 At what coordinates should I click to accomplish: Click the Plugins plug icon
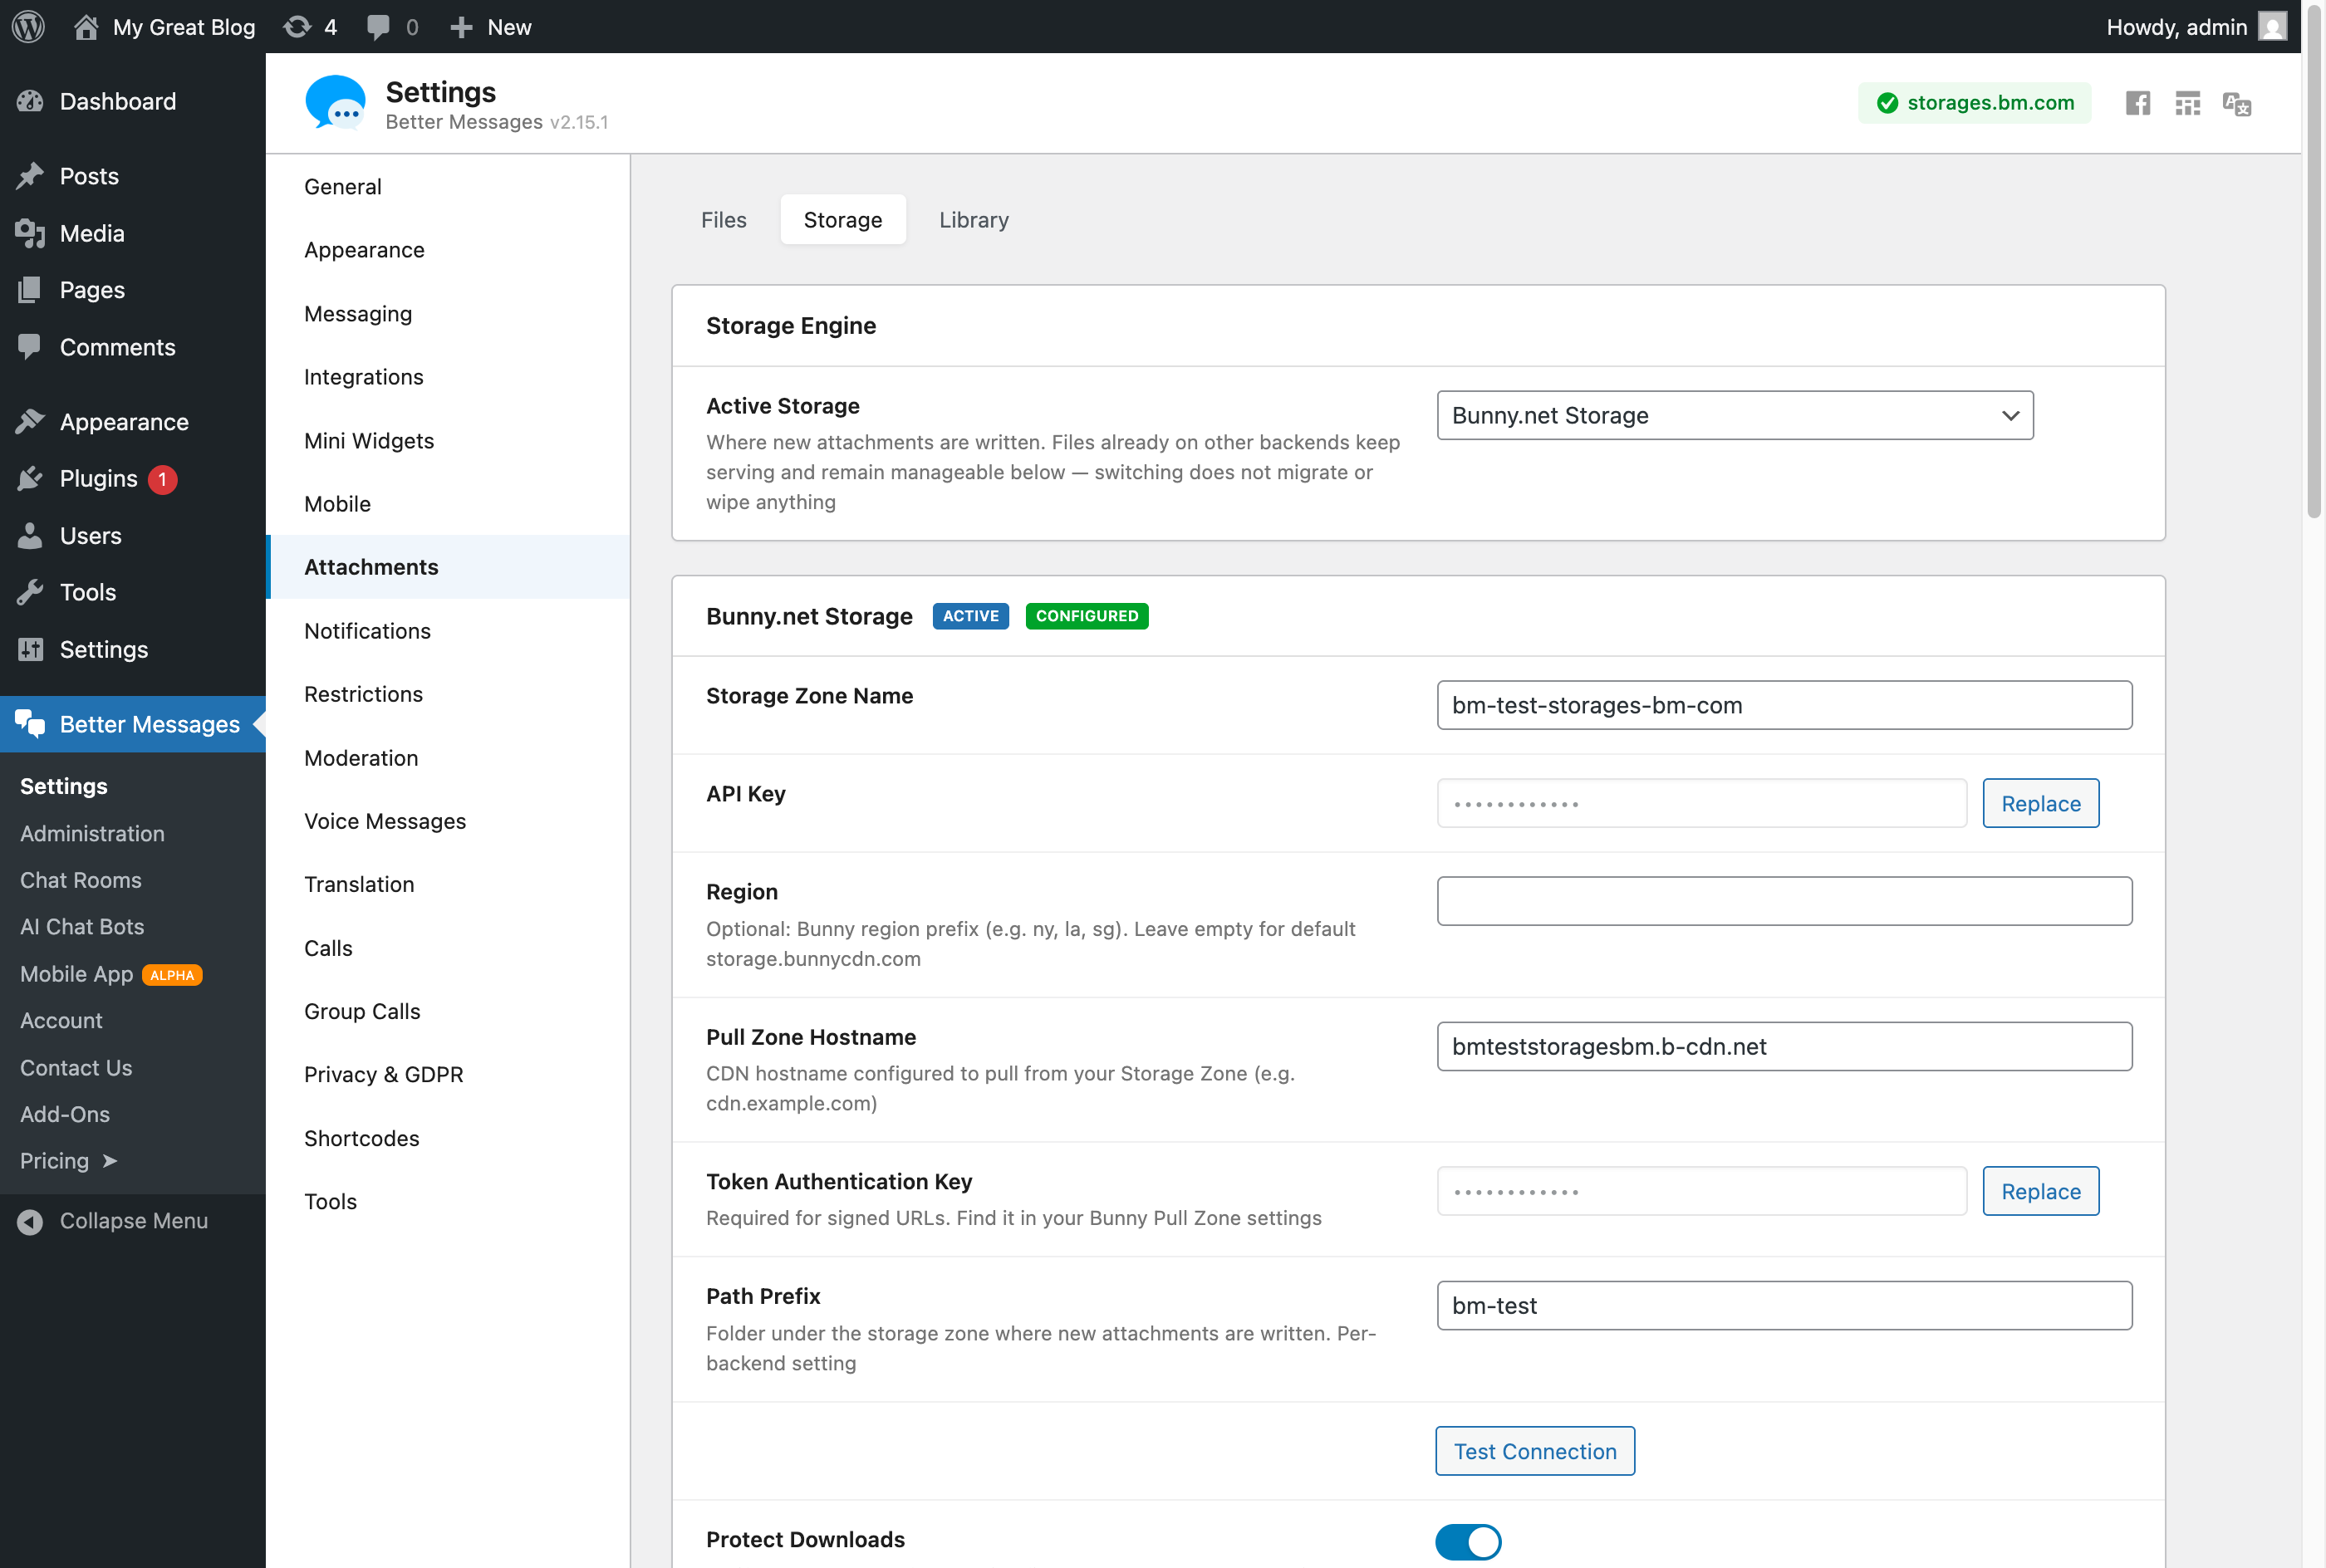coord(30,479)
